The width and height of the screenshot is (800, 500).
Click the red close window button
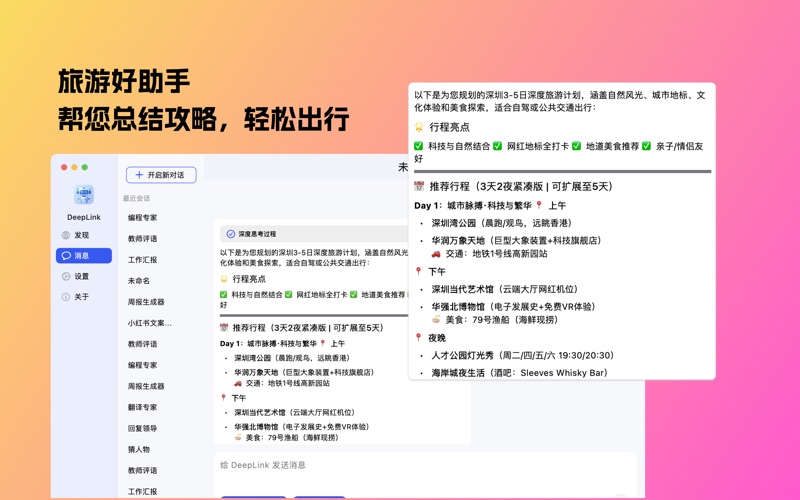click(64, 167)
